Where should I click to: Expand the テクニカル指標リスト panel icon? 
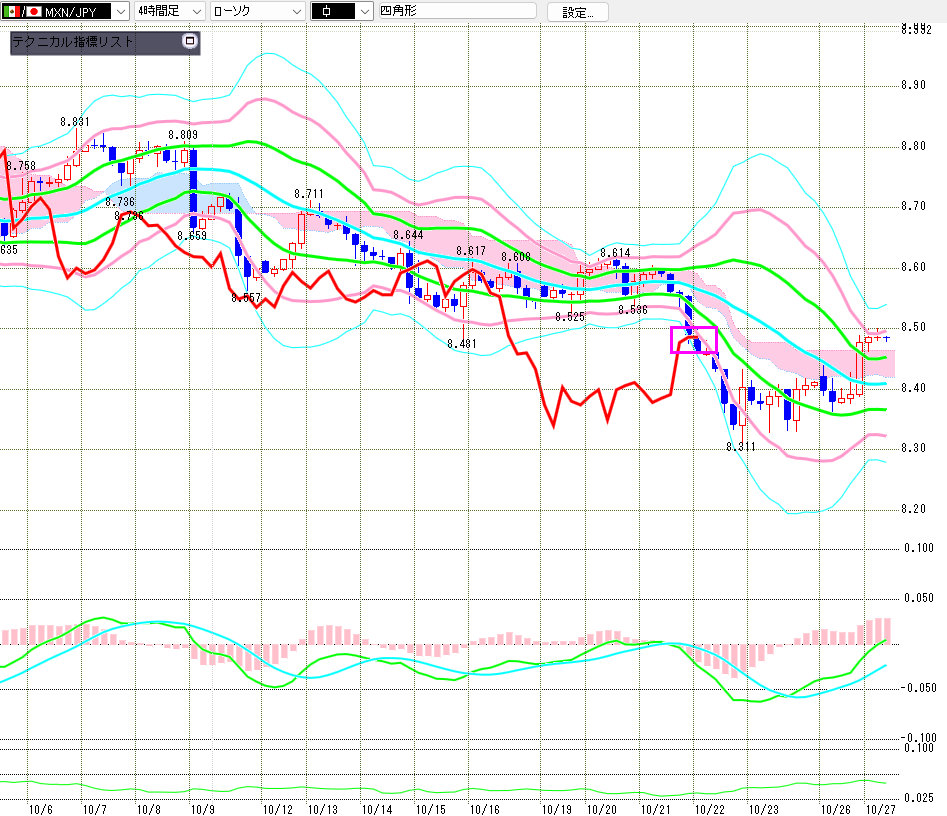pos(190,41)
